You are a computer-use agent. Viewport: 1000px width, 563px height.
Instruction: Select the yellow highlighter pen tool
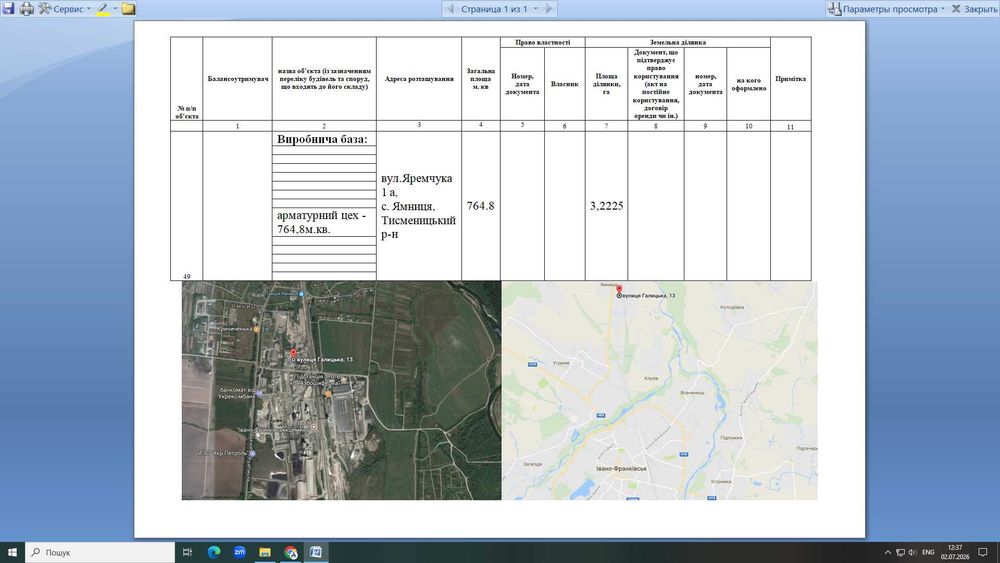(x=103, y=9)
